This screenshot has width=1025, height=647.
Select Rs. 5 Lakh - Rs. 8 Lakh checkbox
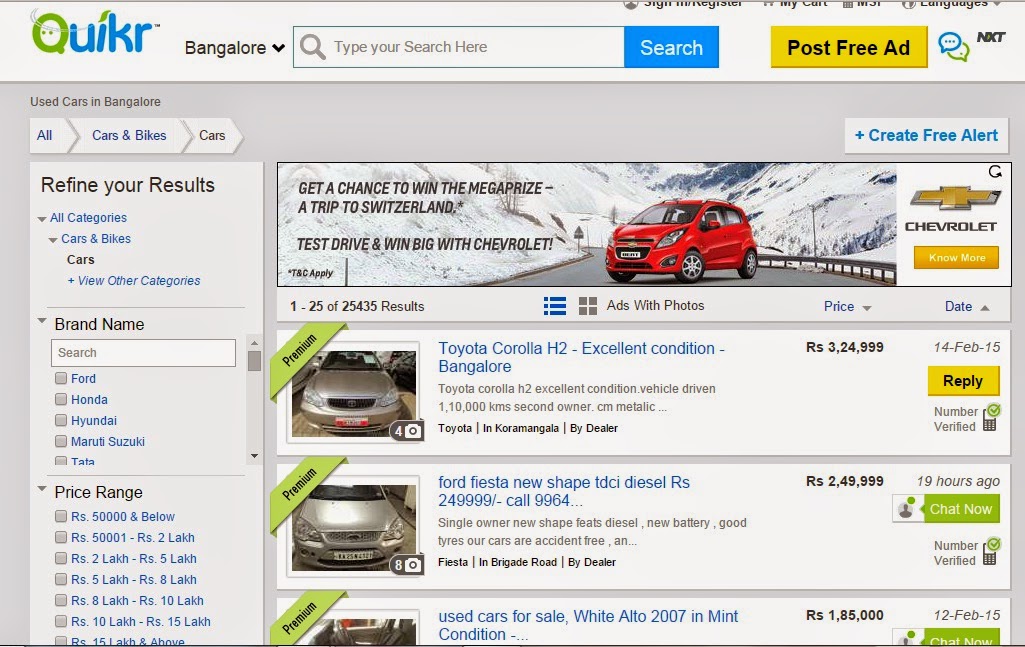pos(61,579)
